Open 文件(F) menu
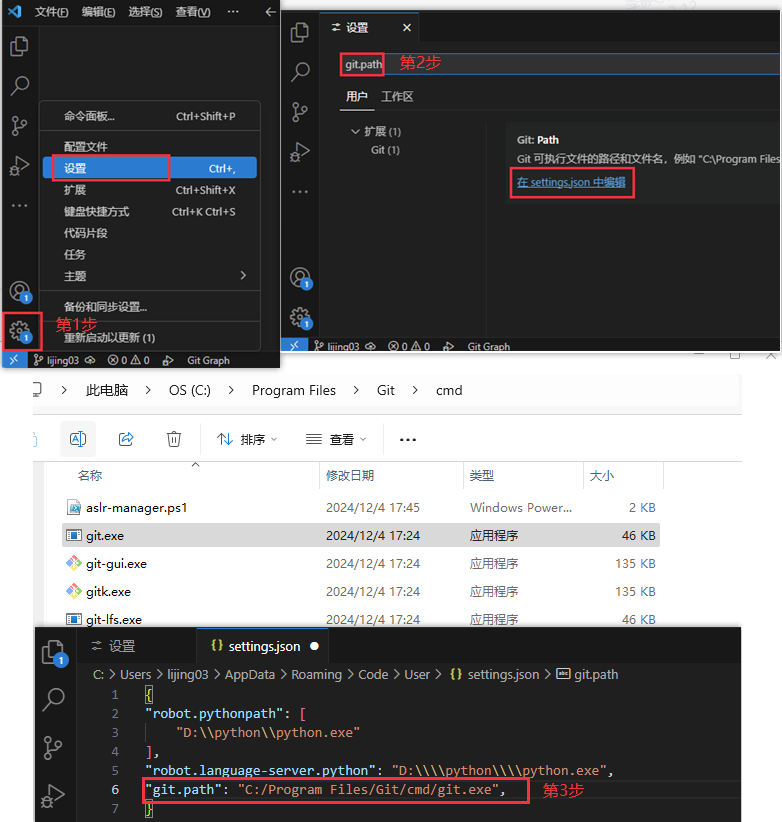 [x=51, y=12]
